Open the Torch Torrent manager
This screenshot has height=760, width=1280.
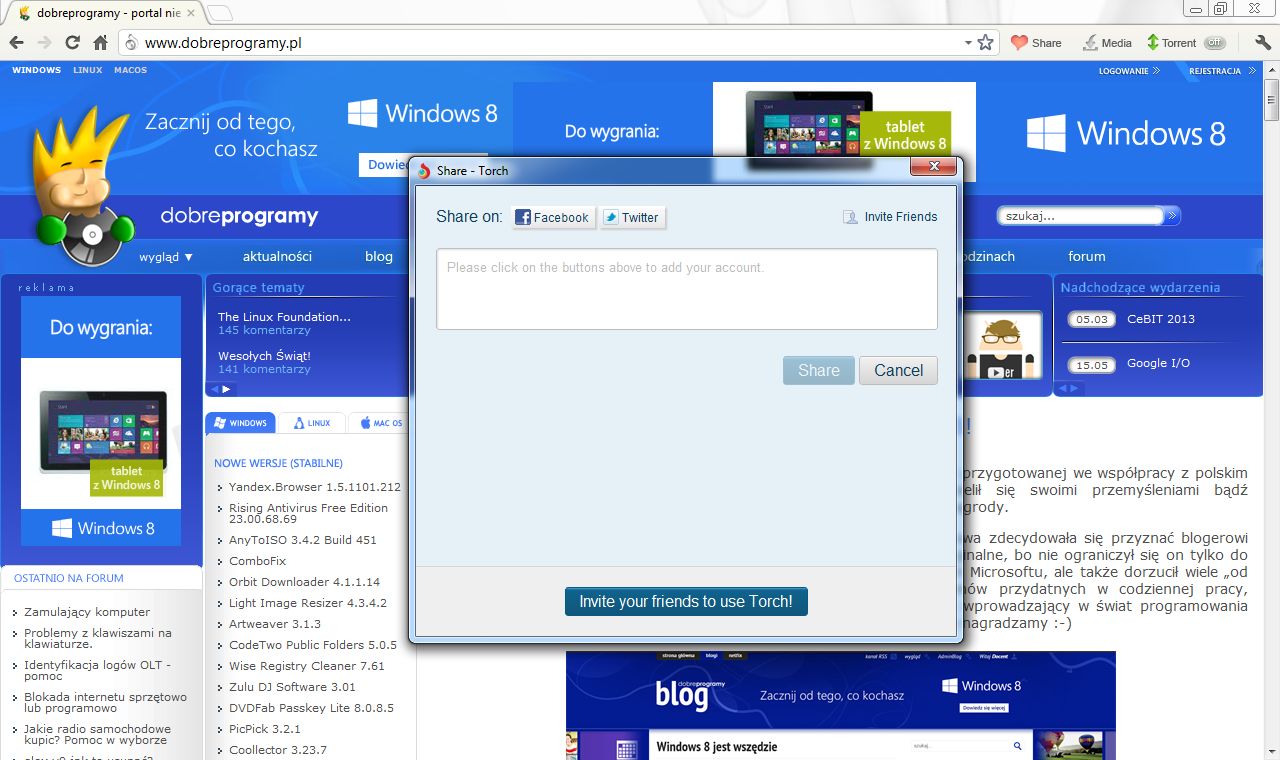tap(1170, 43)
